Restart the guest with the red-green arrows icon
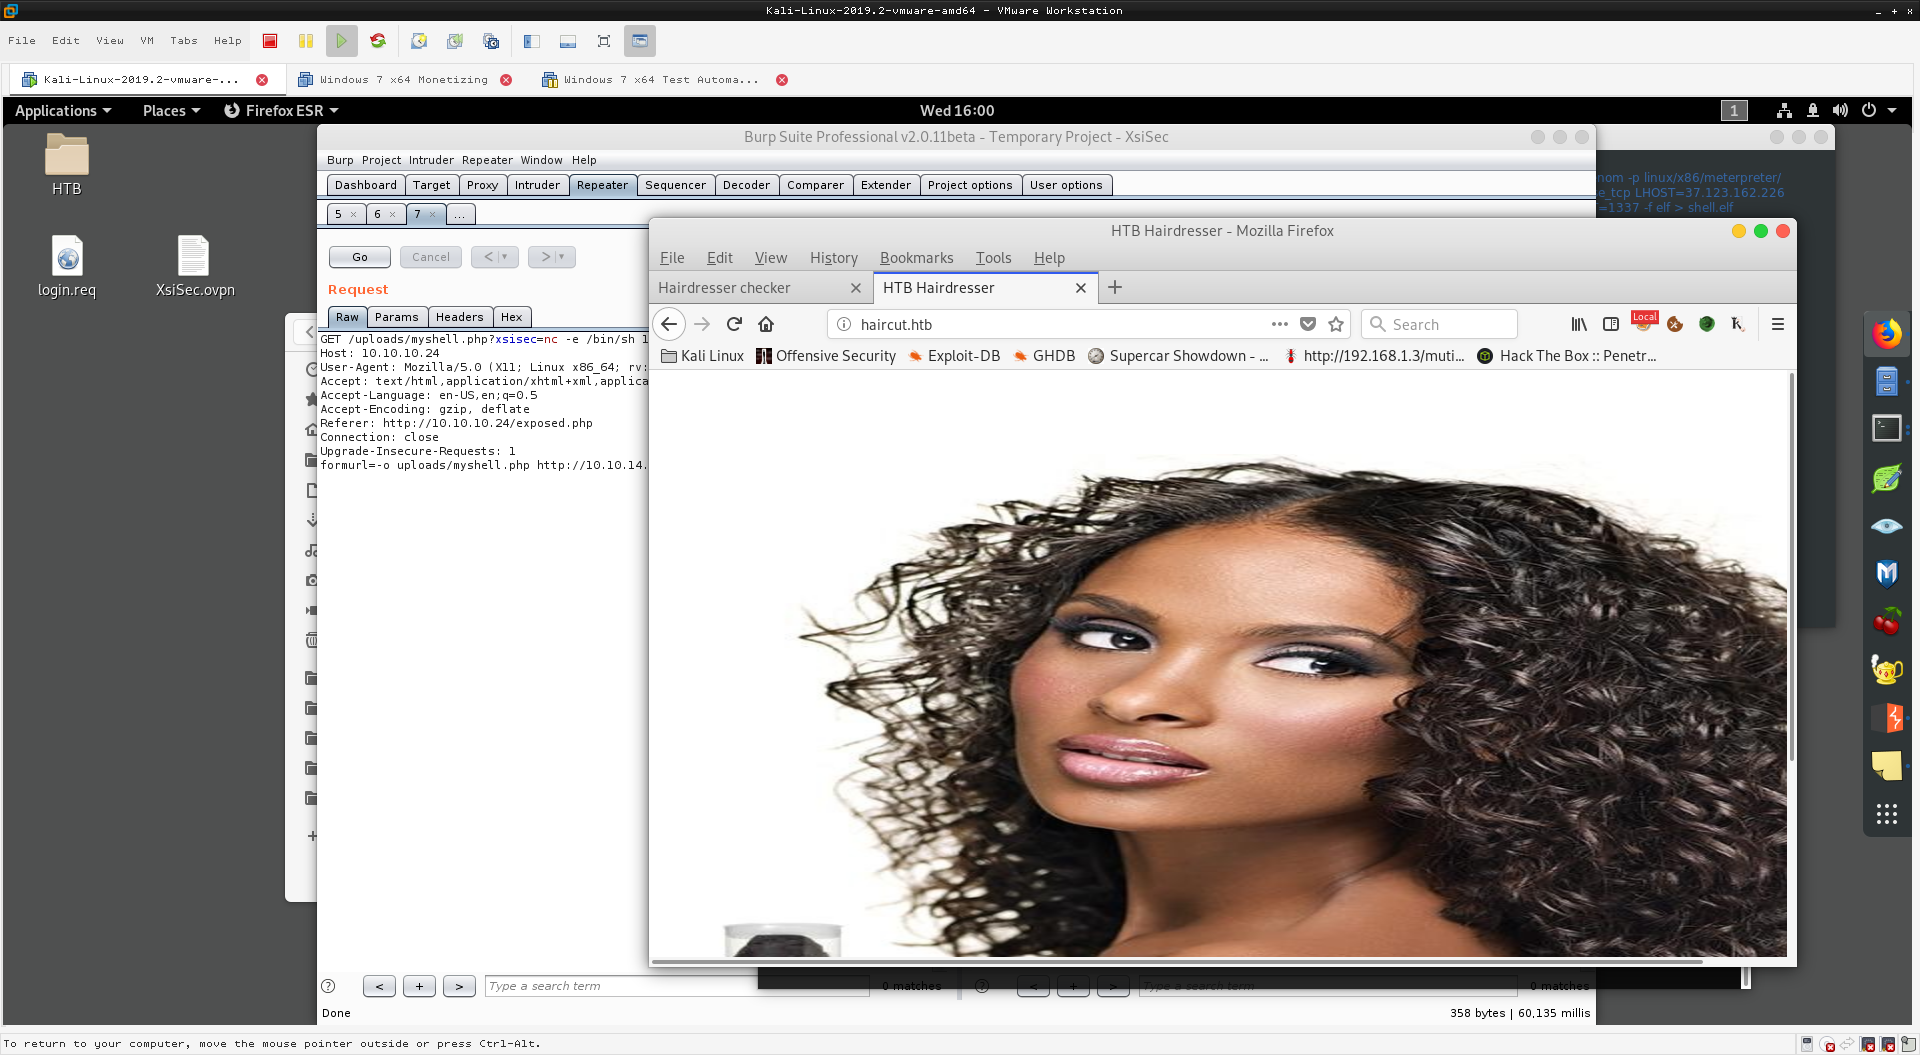The height and width of the screenshot is (1055, 1920). point(378,41)
